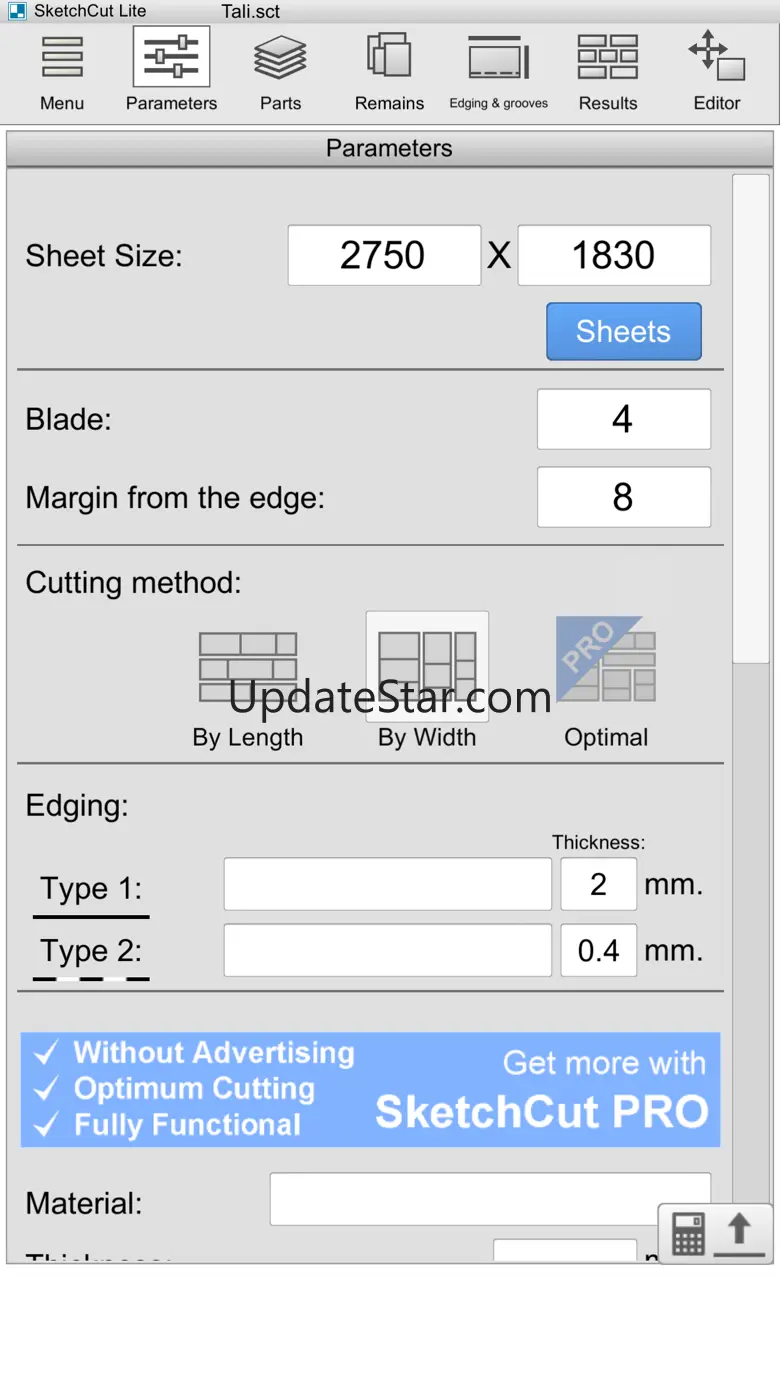Screen dimensions: 780x1387
Task: Select the Parameters sliders icon
Action: [171, 58]
